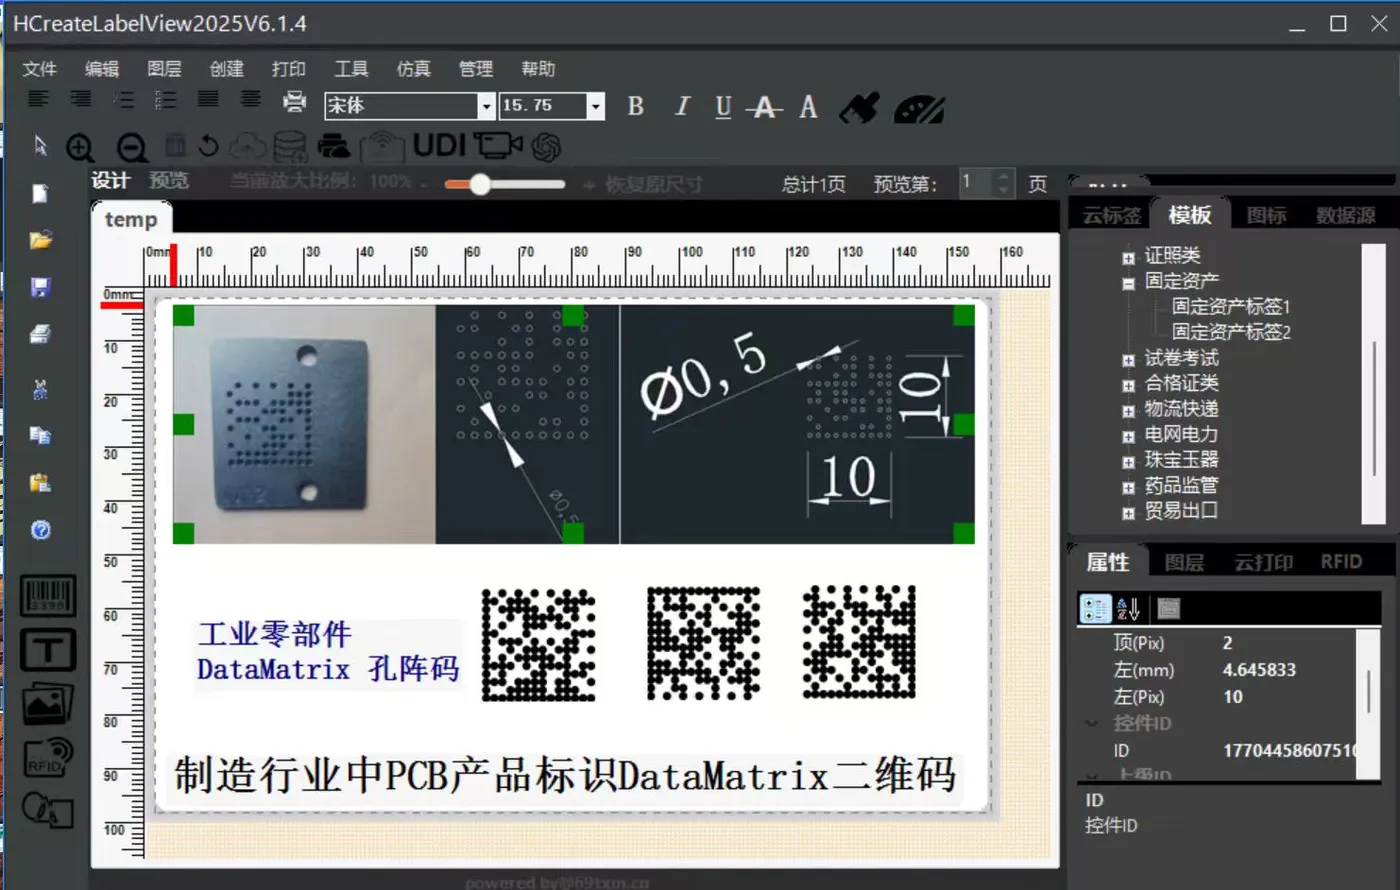Screen dimensions: 1400x890
Task: Click the align right button
Action: point(81,99)
